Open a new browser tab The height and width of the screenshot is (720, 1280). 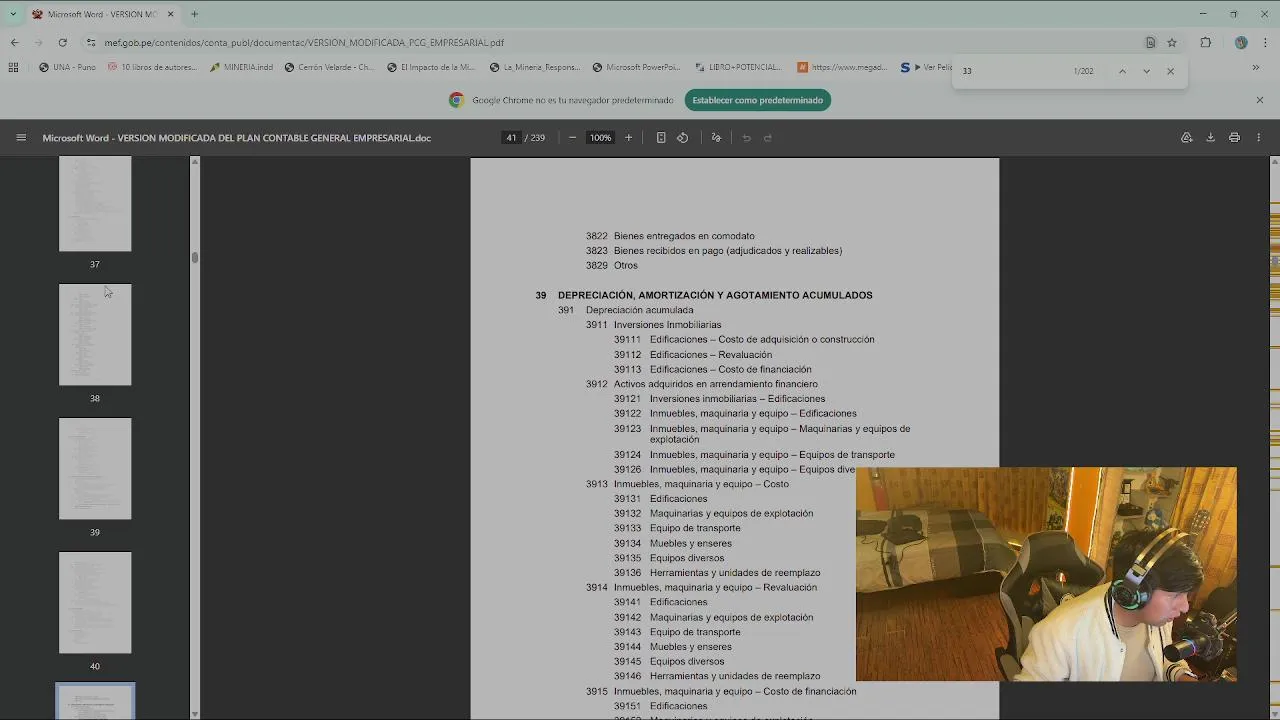pyautogui.click(x=194, y=14)
